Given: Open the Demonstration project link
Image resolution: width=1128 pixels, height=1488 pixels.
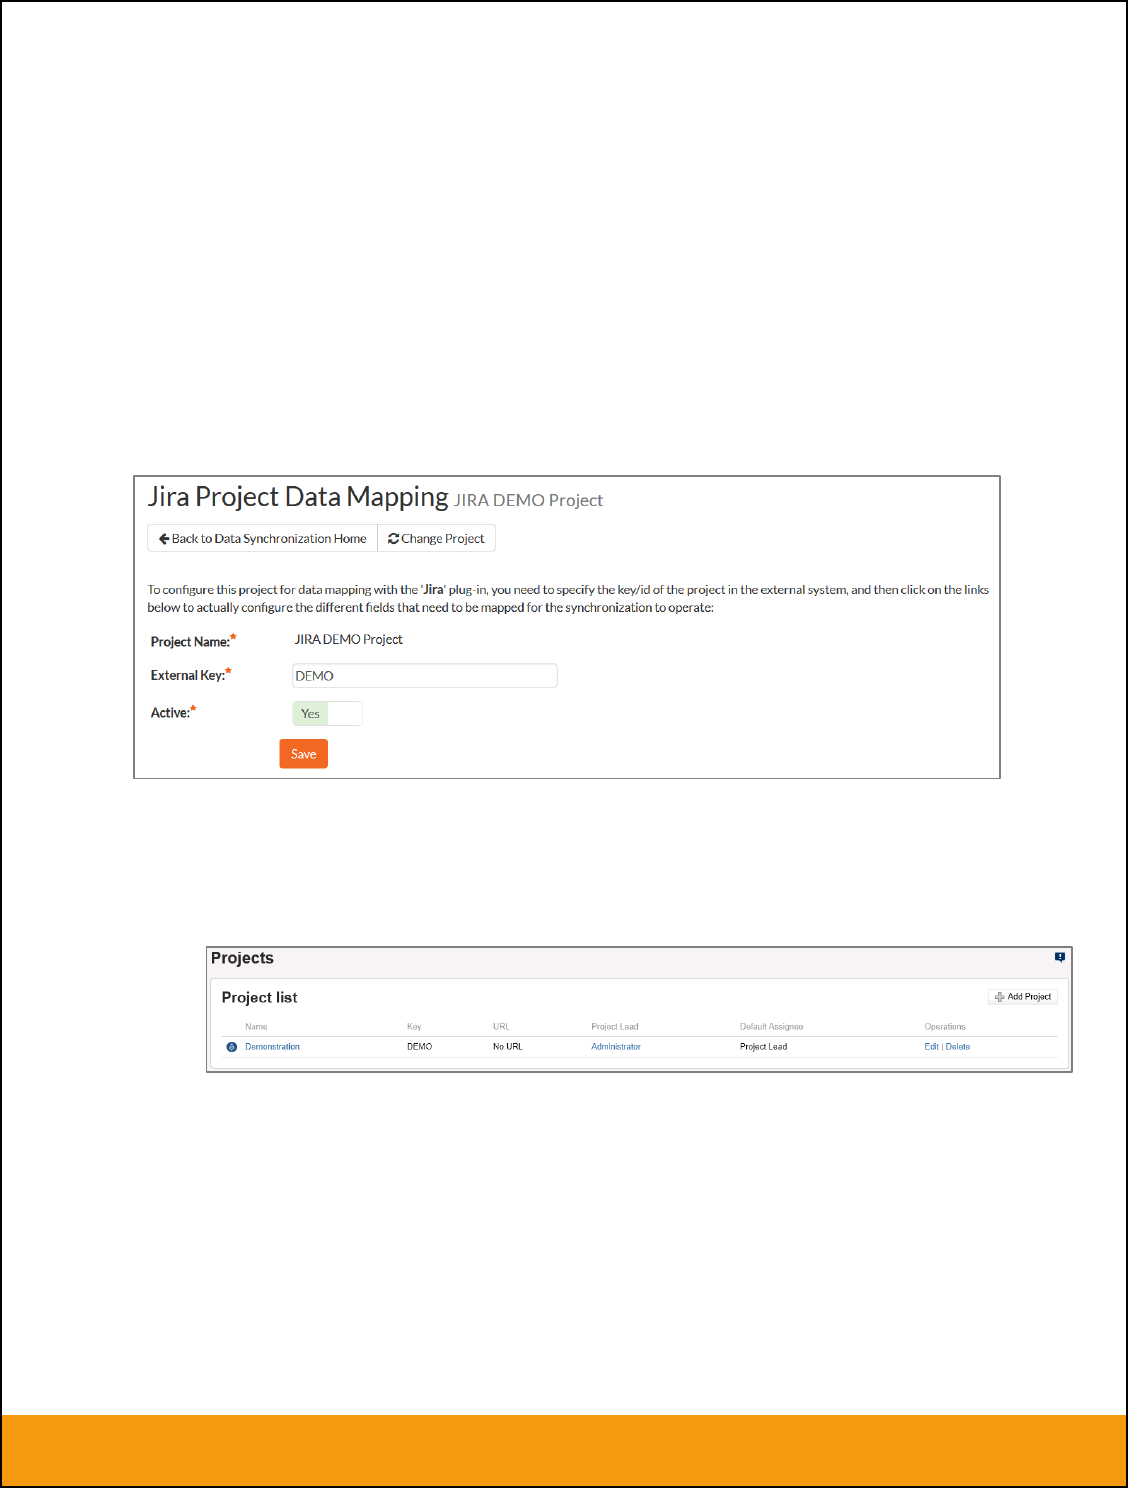Looking at the screenshot, I should pyautogui.click(x=272, y=1047).
